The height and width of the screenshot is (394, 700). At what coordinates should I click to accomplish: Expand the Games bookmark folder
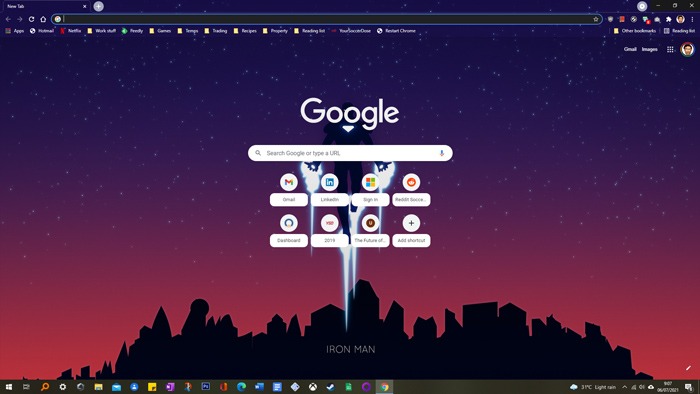(160, 31)
